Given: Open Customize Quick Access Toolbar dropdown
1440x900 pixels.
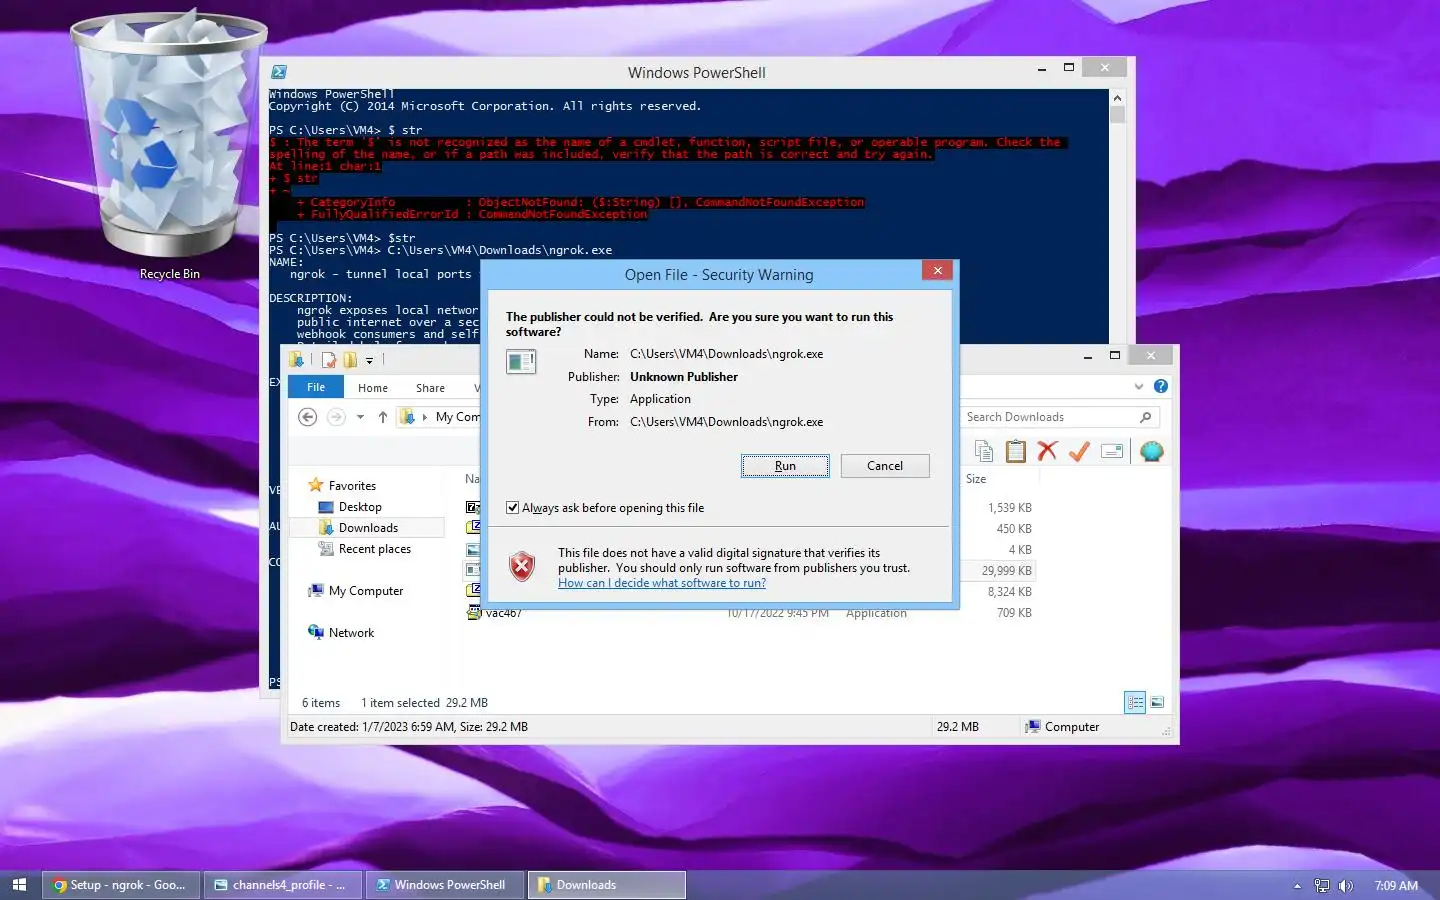Looking at the screenshot, I should point(369,361).
